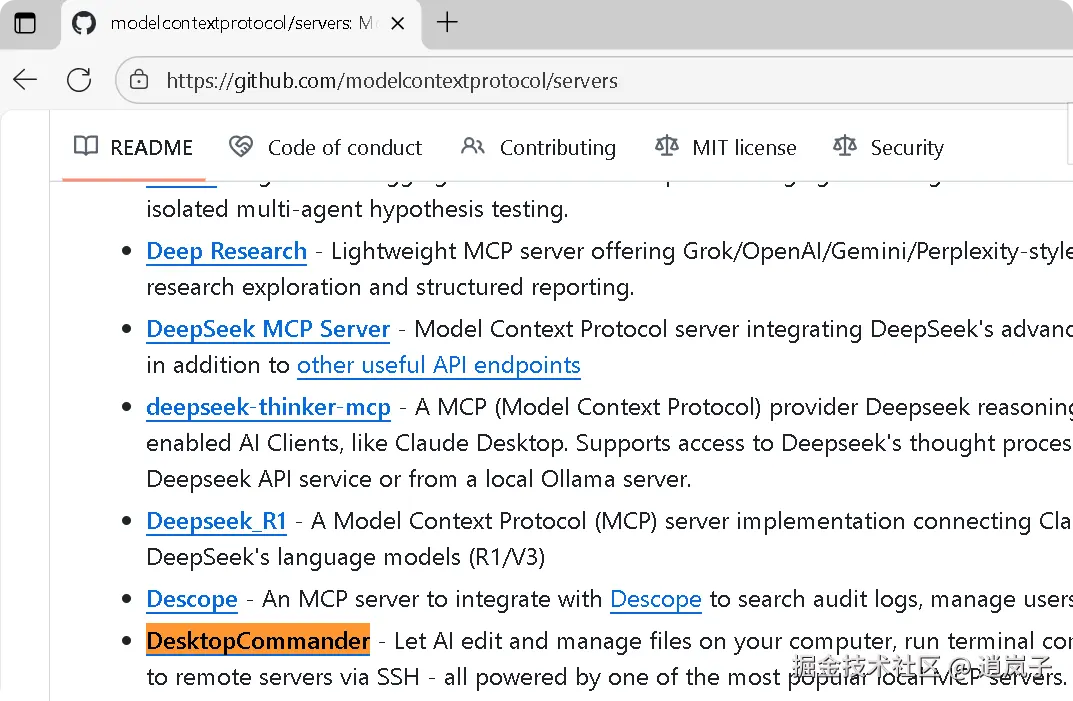
Task: Click the highlighted DesktopCommander link
Action: (258, 640)
